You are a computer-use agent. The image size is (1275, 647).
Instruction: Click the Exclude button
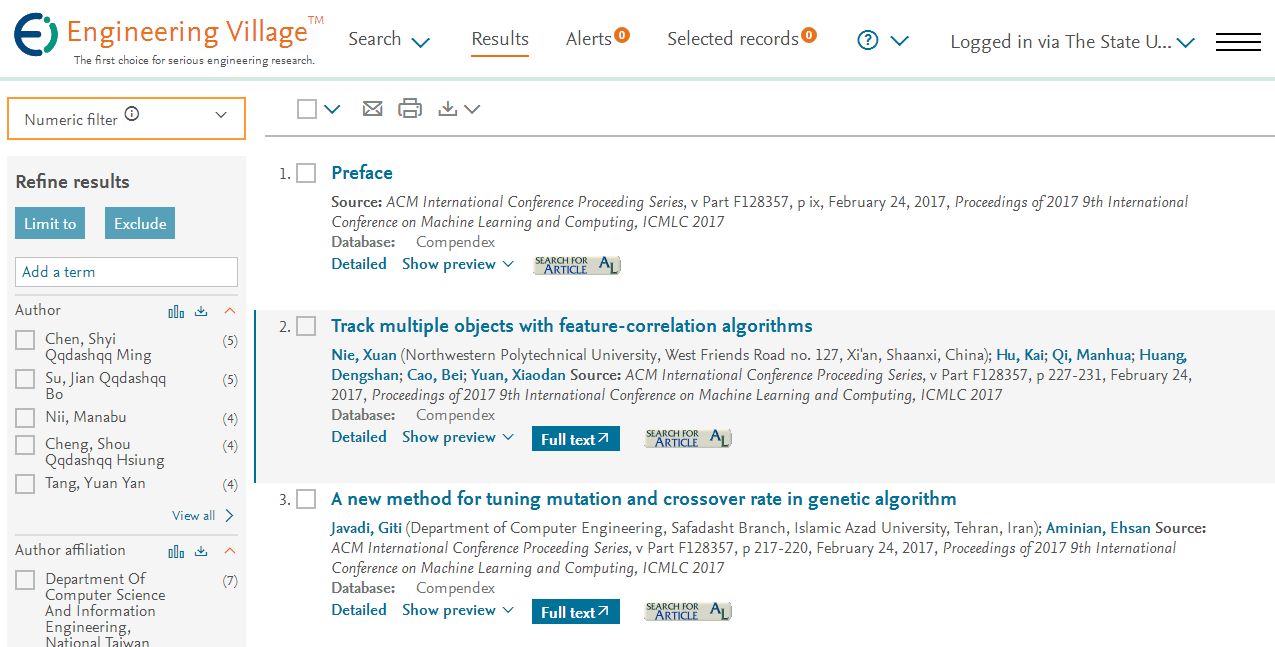click(140, 223)
